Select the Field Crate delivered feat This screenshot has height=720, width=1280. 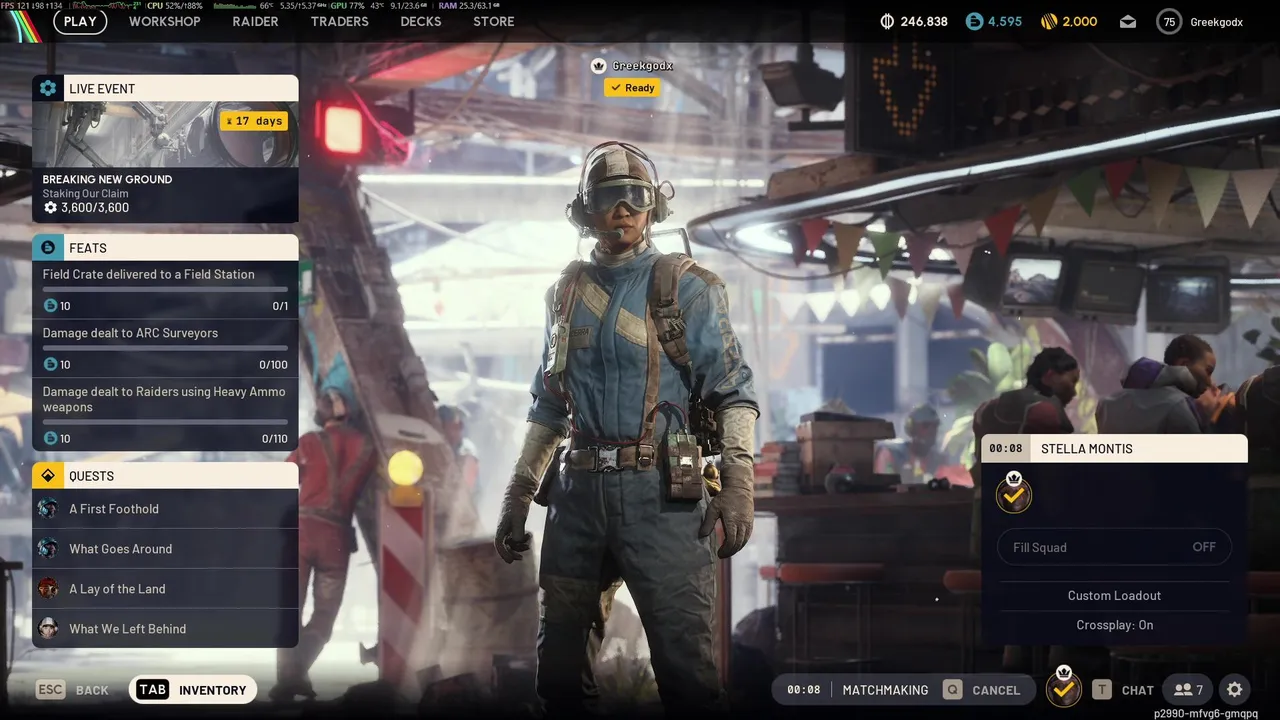coord(165,290)
